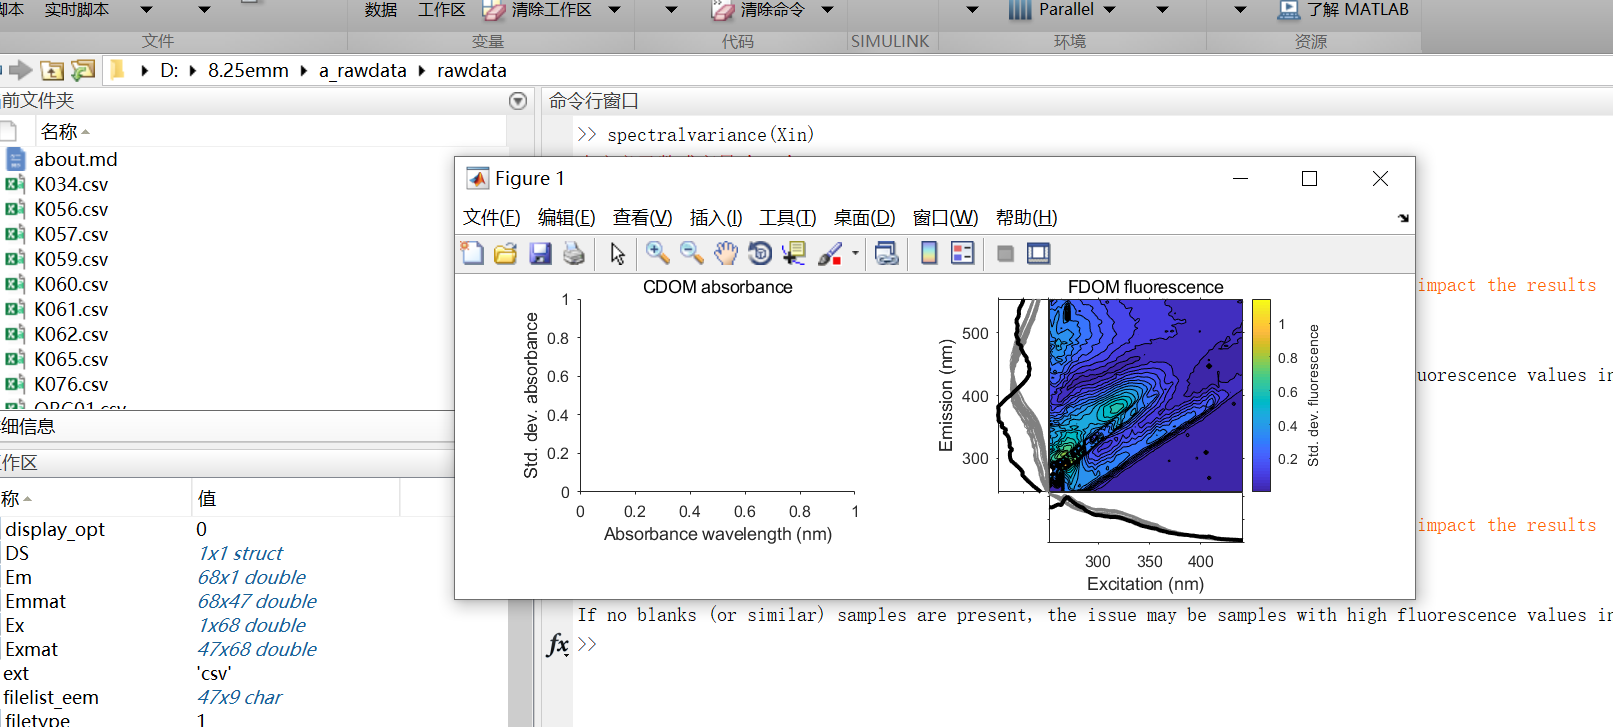Select K034.csv in file list

pos(71,184)
